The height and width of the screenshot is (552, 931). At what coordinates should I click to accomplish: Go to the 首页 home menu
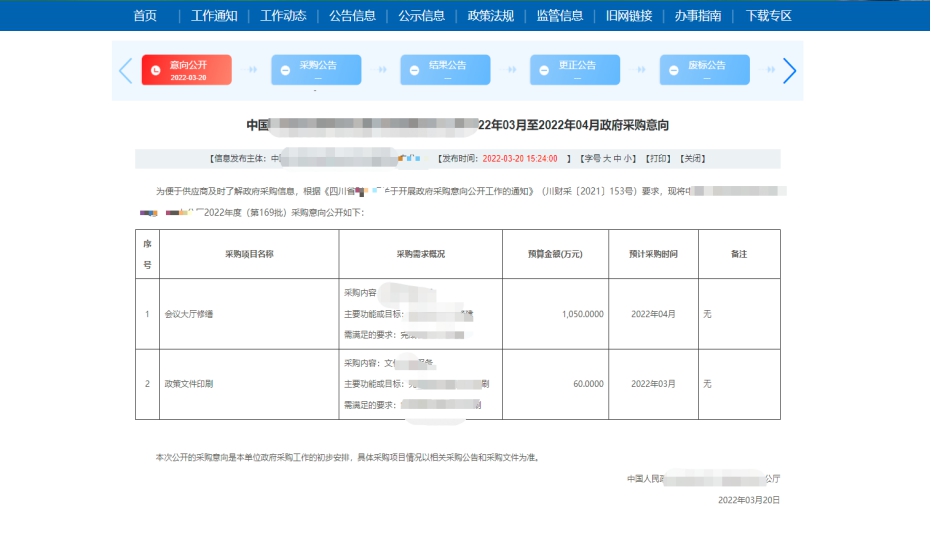[x=145, y=16]
